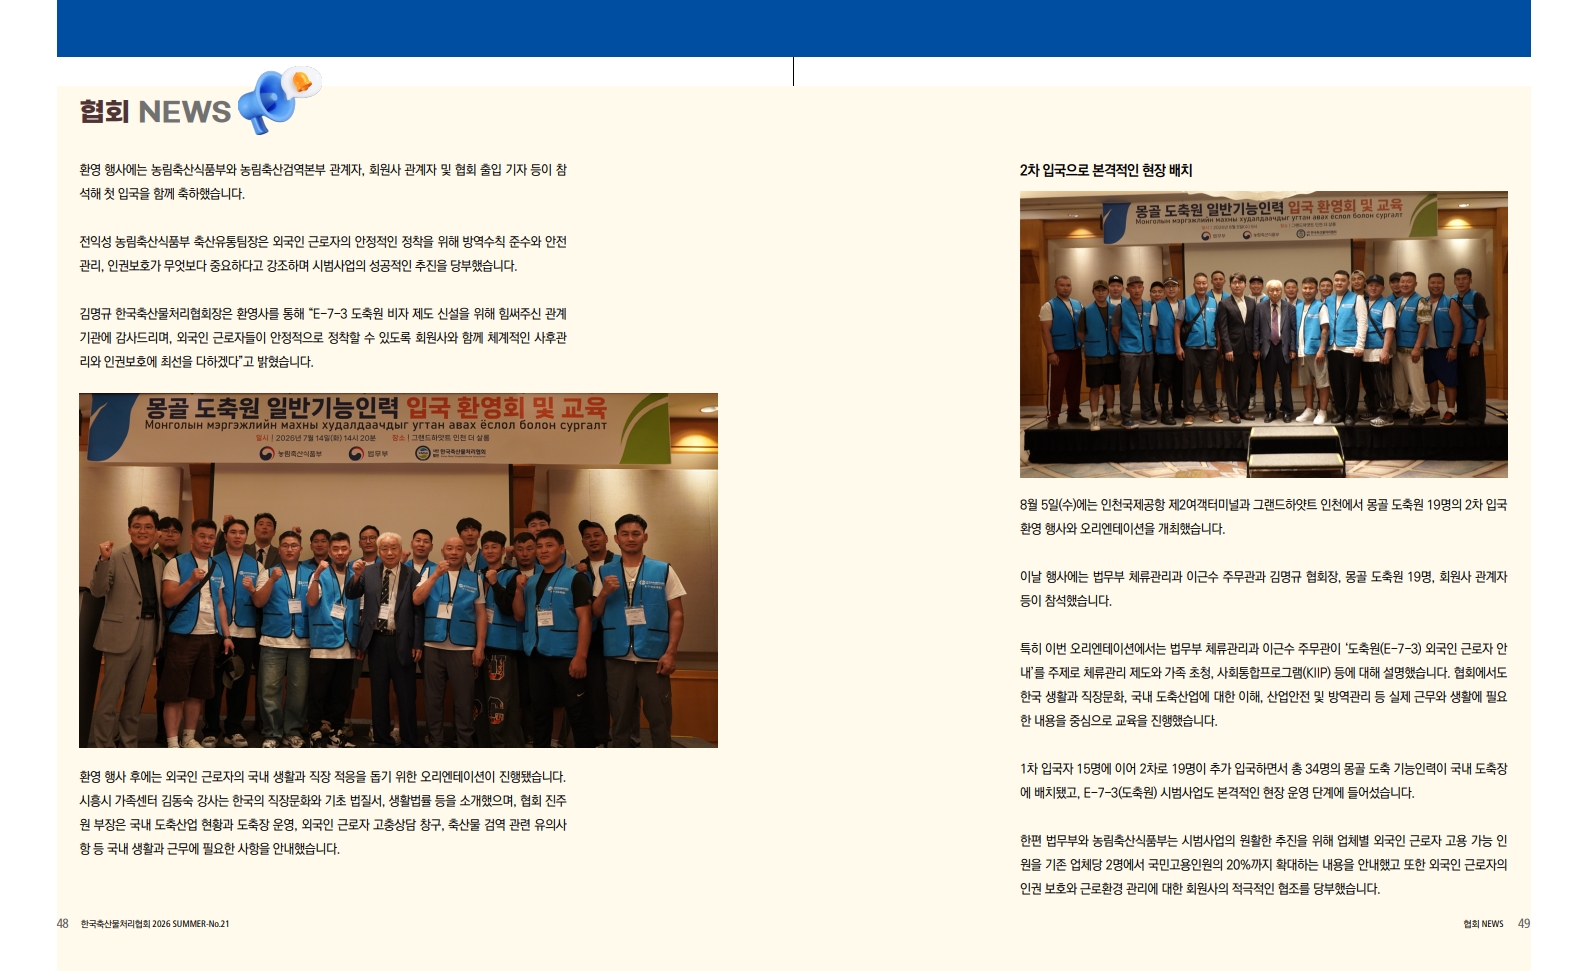
Task: Click page number 48 in the footer
Action: pyautogui.click(x=63, y=924)
